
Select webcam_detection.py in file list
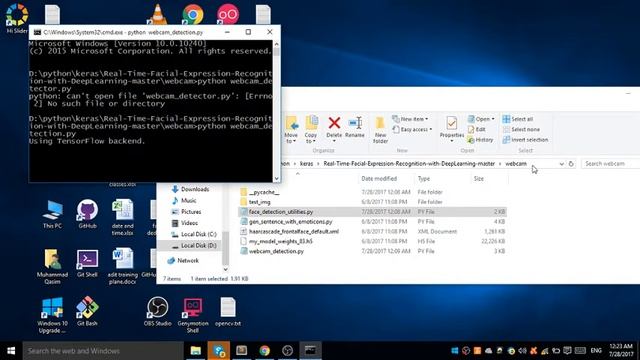coord(276,251)
